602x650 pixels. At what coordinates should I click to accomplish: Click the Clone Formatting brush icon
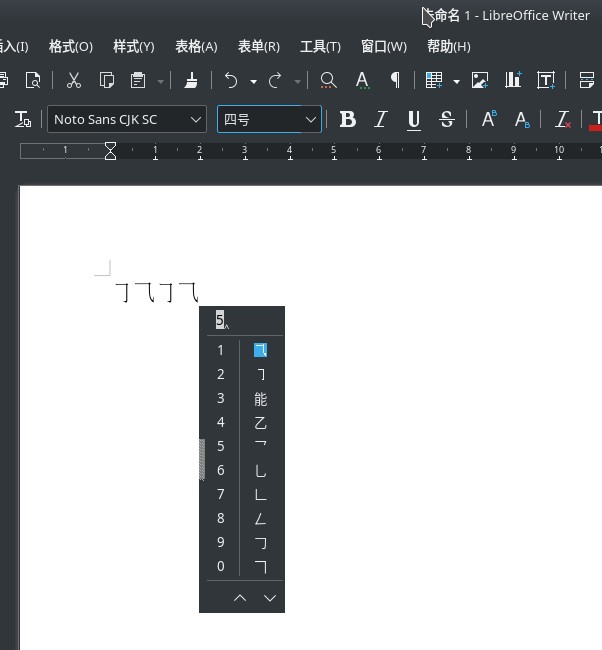pos(191,80)
